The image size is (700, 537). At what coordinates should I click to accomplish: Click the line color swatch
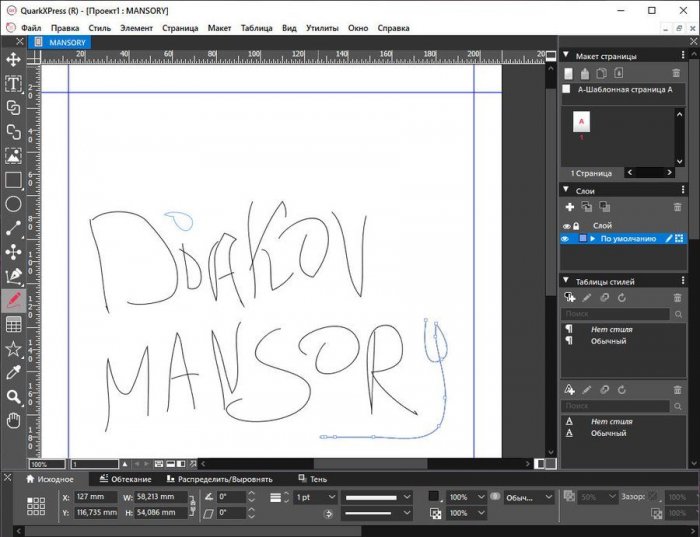click(434, 497)
